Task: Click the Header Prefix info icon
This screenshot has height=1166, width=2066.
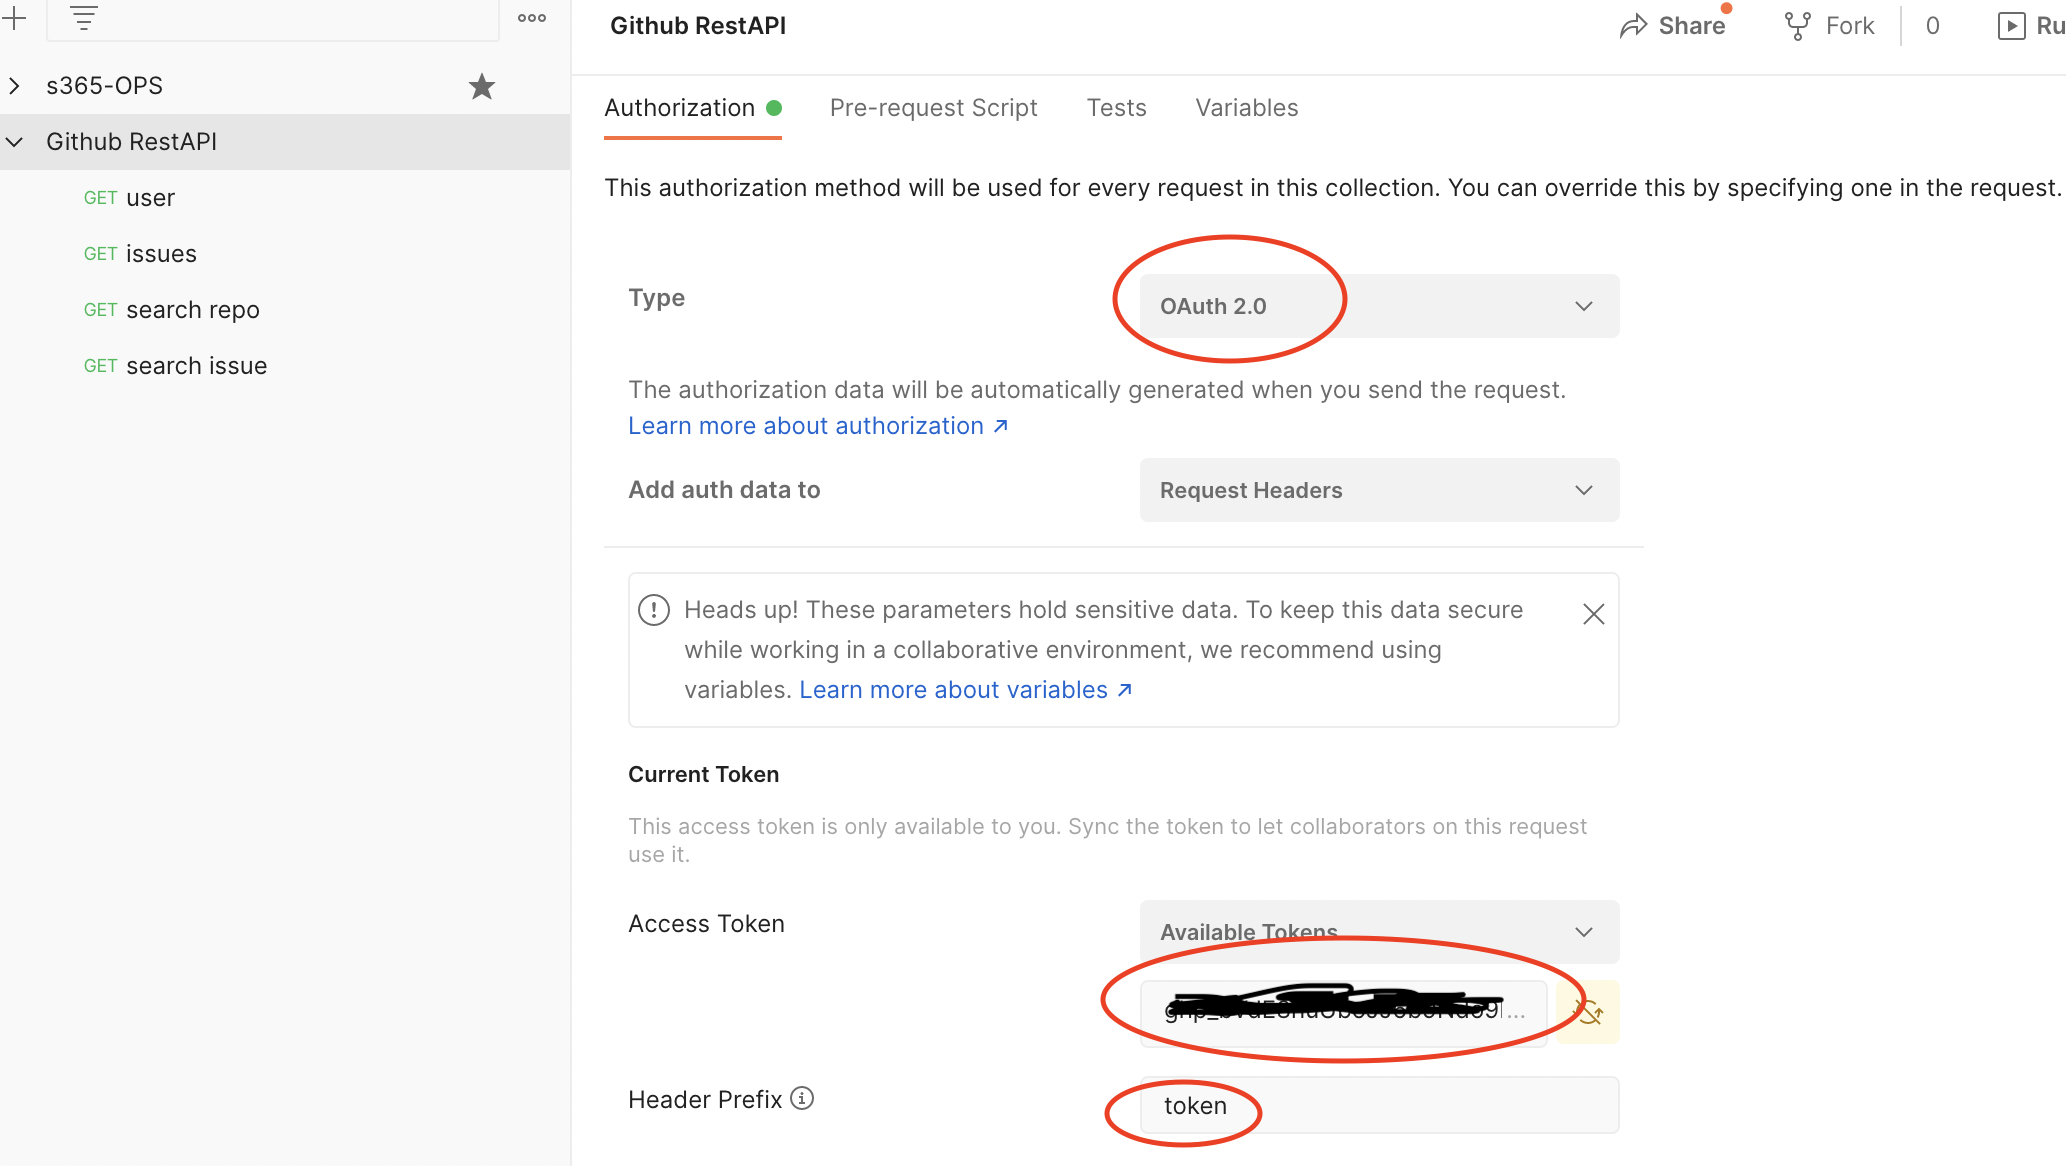Action: tap(802, 1098)
